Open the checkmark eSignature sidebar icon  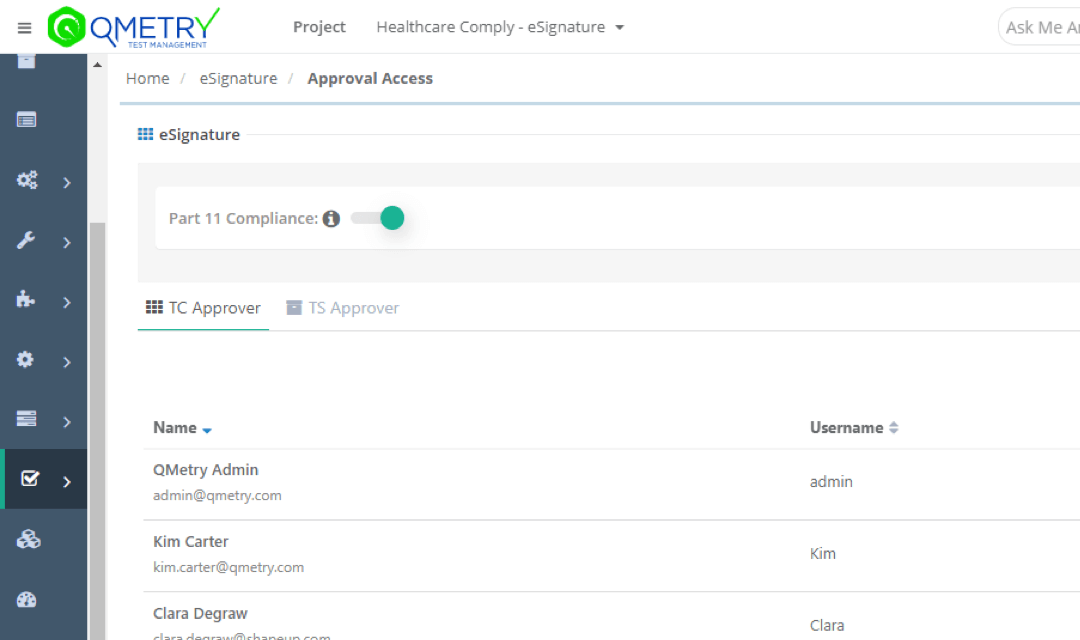point(30,479)
